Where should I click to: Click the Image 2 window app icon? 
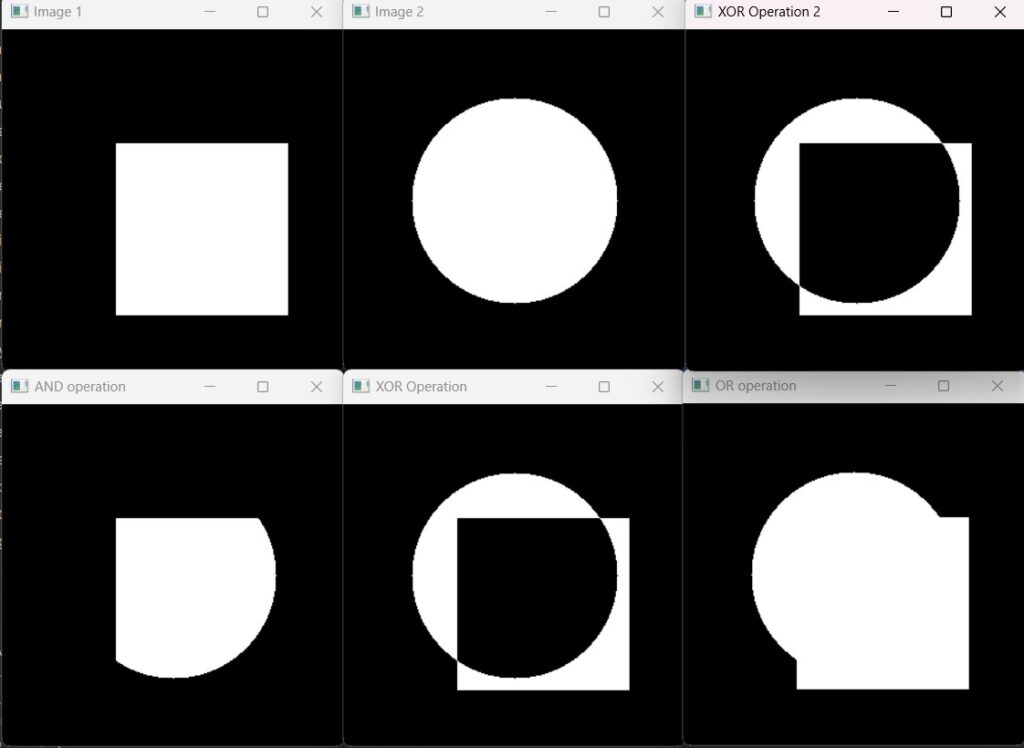click(360, 12)
